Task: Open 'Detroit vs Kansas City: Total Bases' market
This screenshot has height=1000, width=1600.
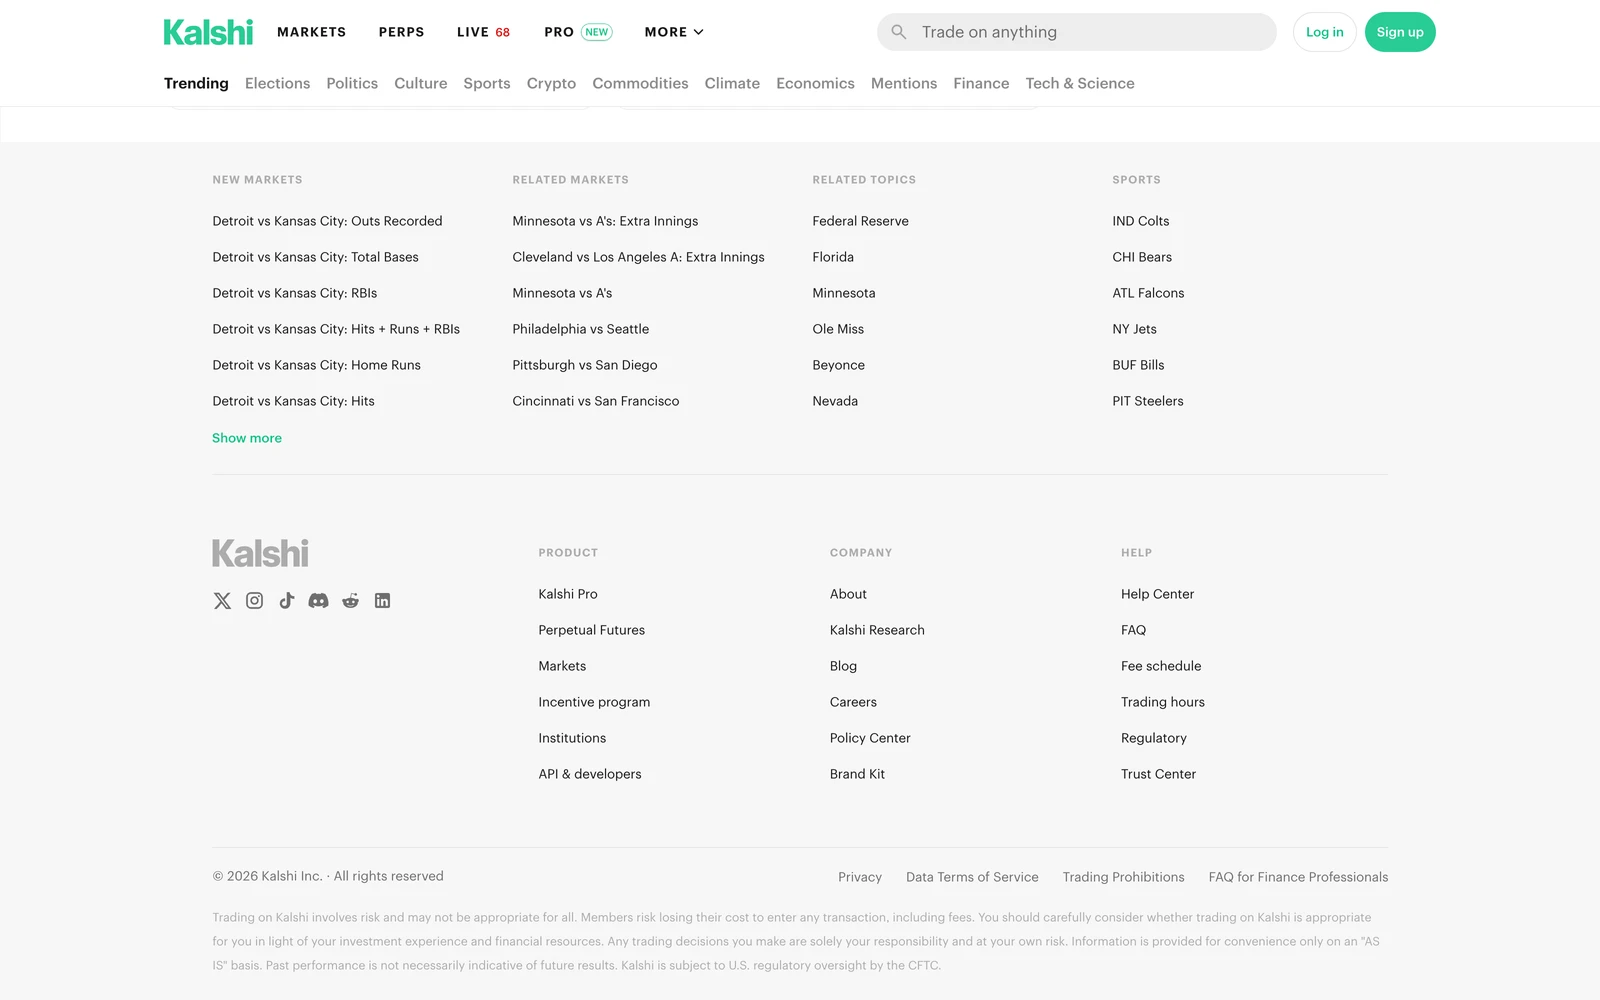Action: [315, 257]
